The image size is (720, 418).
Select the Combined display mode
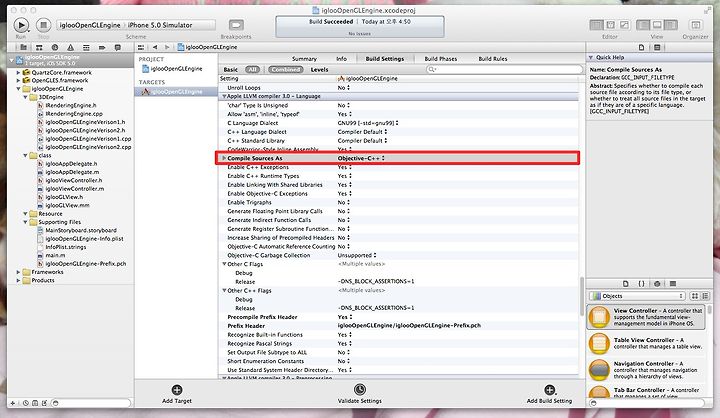(x=286, y=69)
